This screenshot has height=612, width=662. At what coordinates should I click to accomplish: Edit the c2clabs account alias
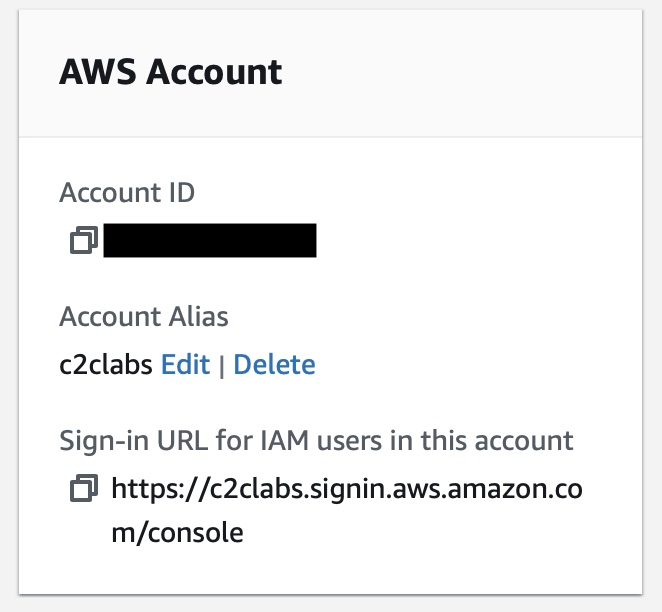pos(186,364)
